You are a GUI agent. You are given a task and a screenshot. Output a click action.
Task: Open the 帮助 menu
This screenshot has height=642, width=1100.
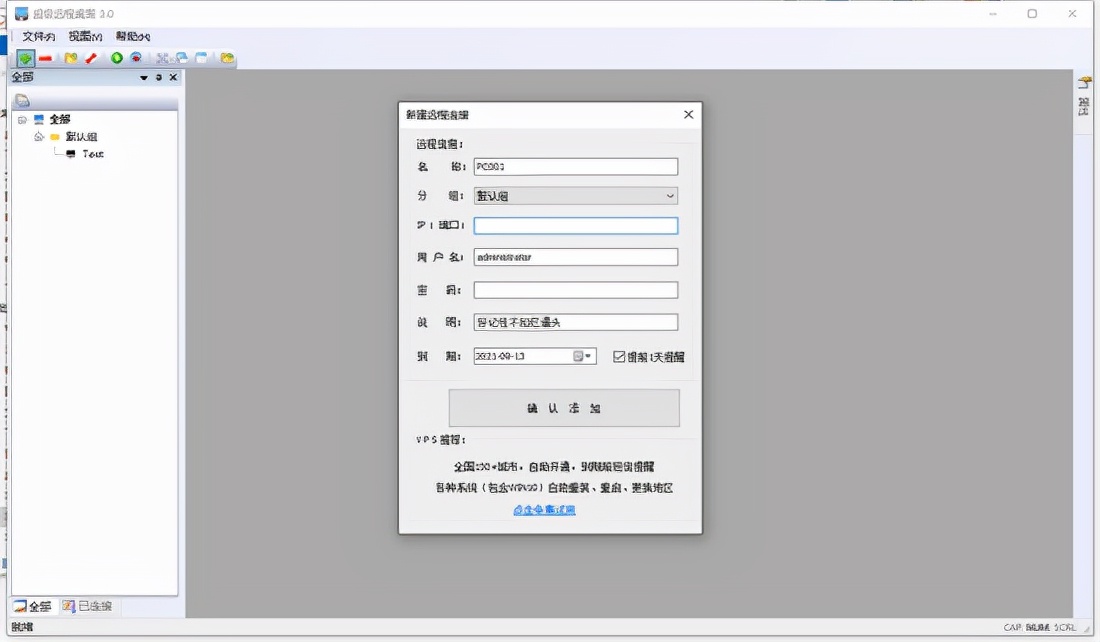133,36
